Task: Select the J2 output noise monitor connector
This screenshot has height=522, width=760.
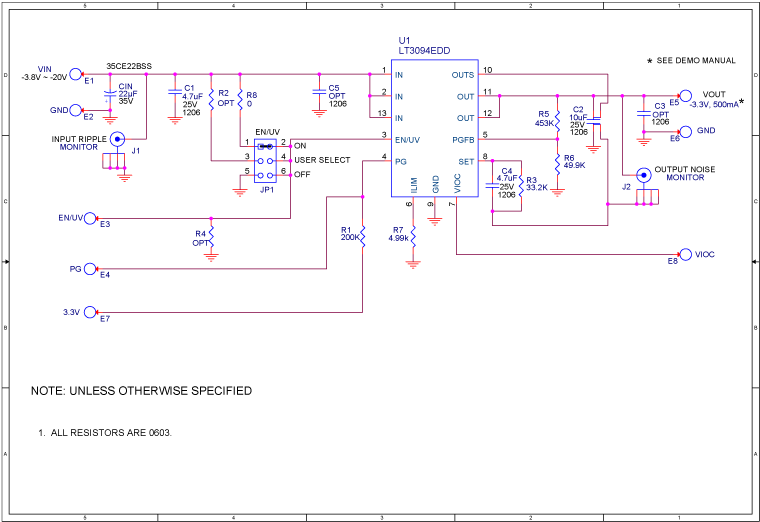Action: point(644,175)
